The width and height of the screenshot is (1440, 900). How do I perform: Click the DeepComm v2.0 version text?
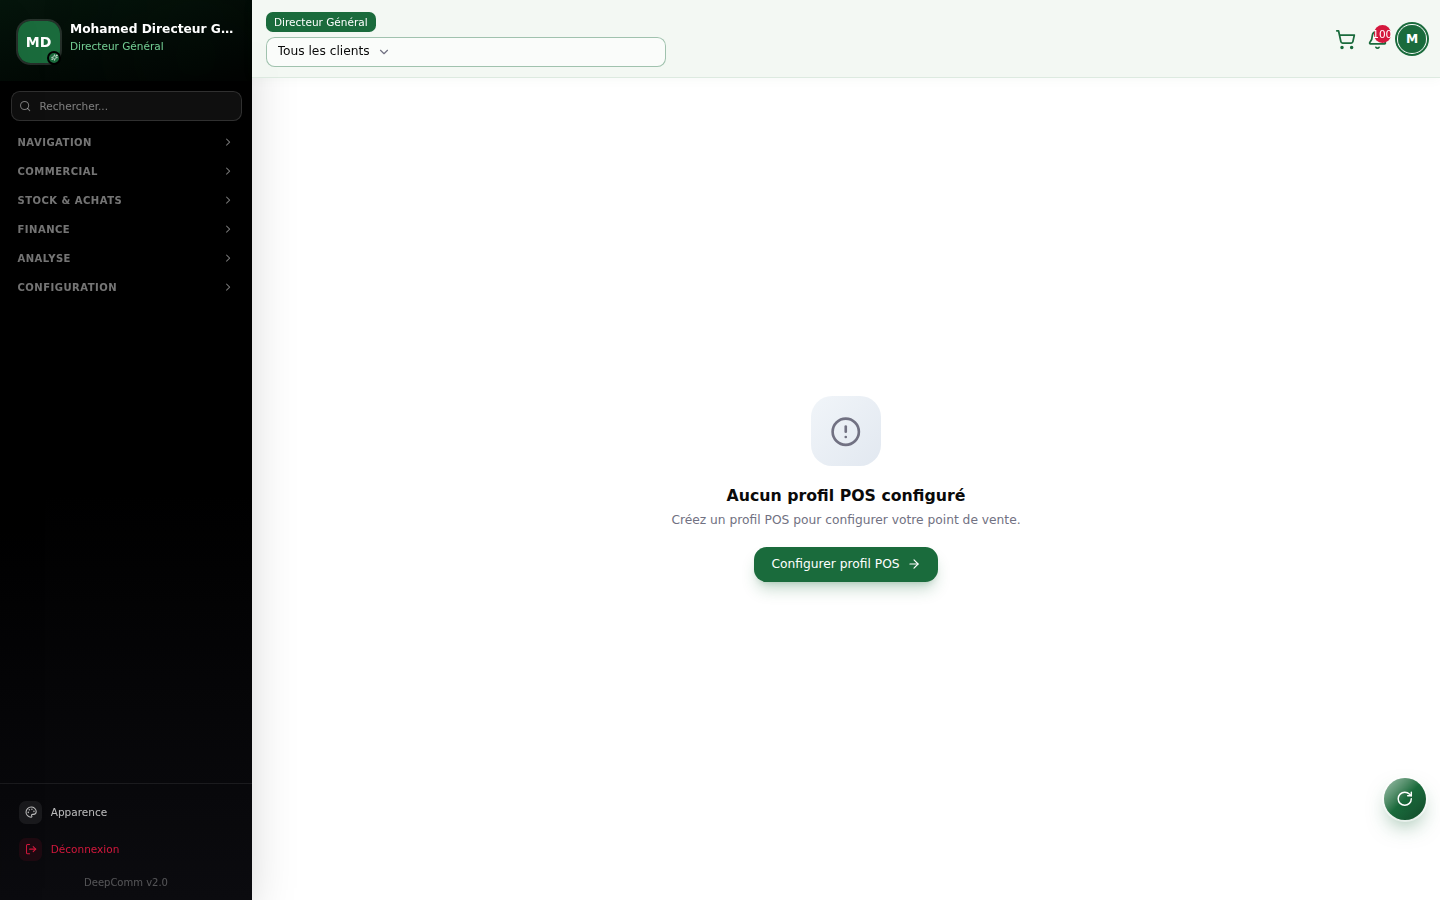pos(126,882)
